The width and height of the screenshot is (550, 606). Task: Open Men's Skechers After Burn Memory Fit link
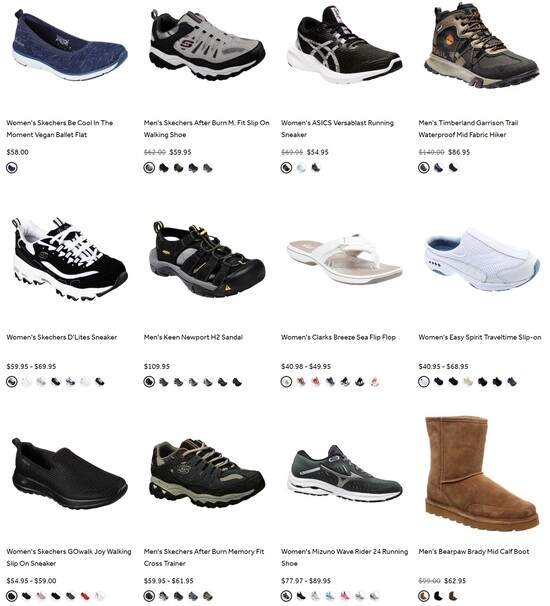coord(204,557)
